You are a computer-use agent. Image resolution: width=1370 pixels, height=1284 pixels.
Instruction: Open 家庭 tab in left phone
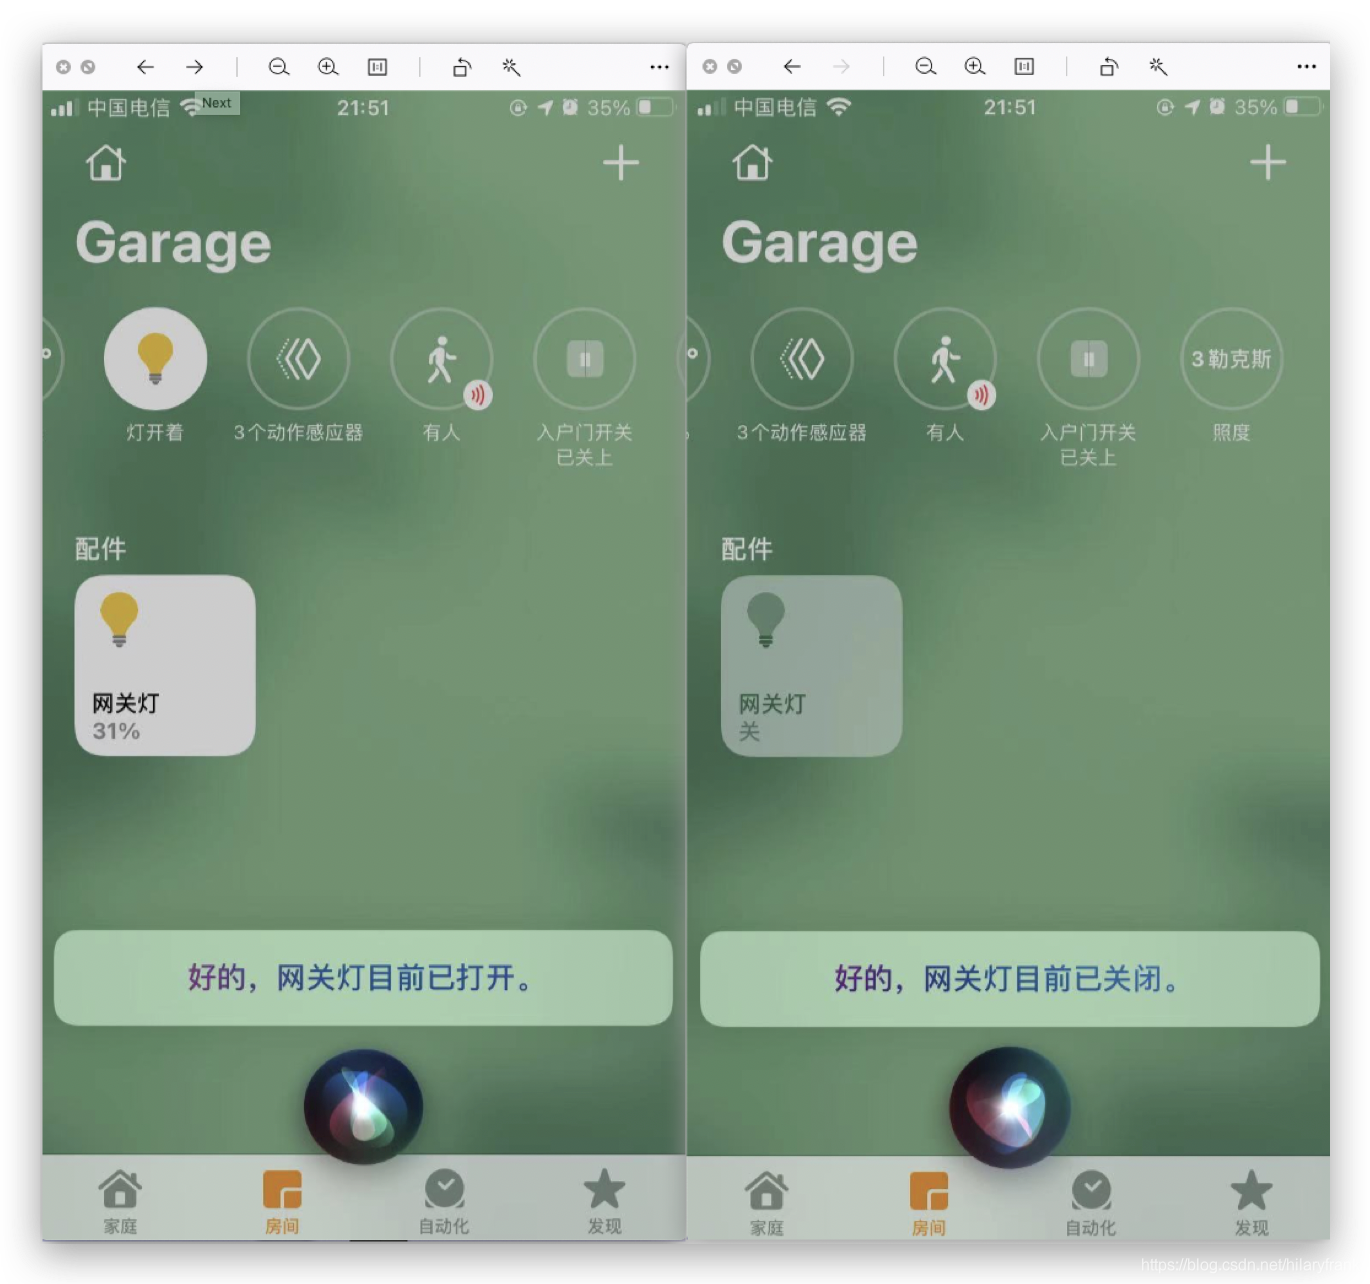point(120,1202)
